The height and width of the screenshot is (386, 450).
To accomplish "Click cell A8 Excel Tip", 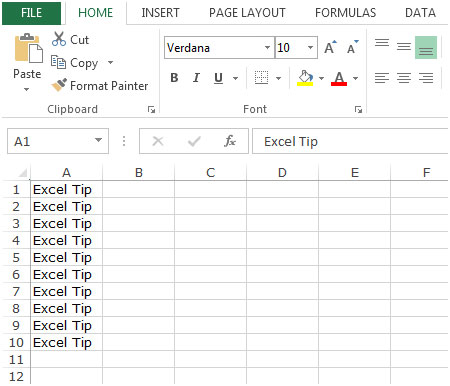I will pyautogui.click(x=66, y=309).
